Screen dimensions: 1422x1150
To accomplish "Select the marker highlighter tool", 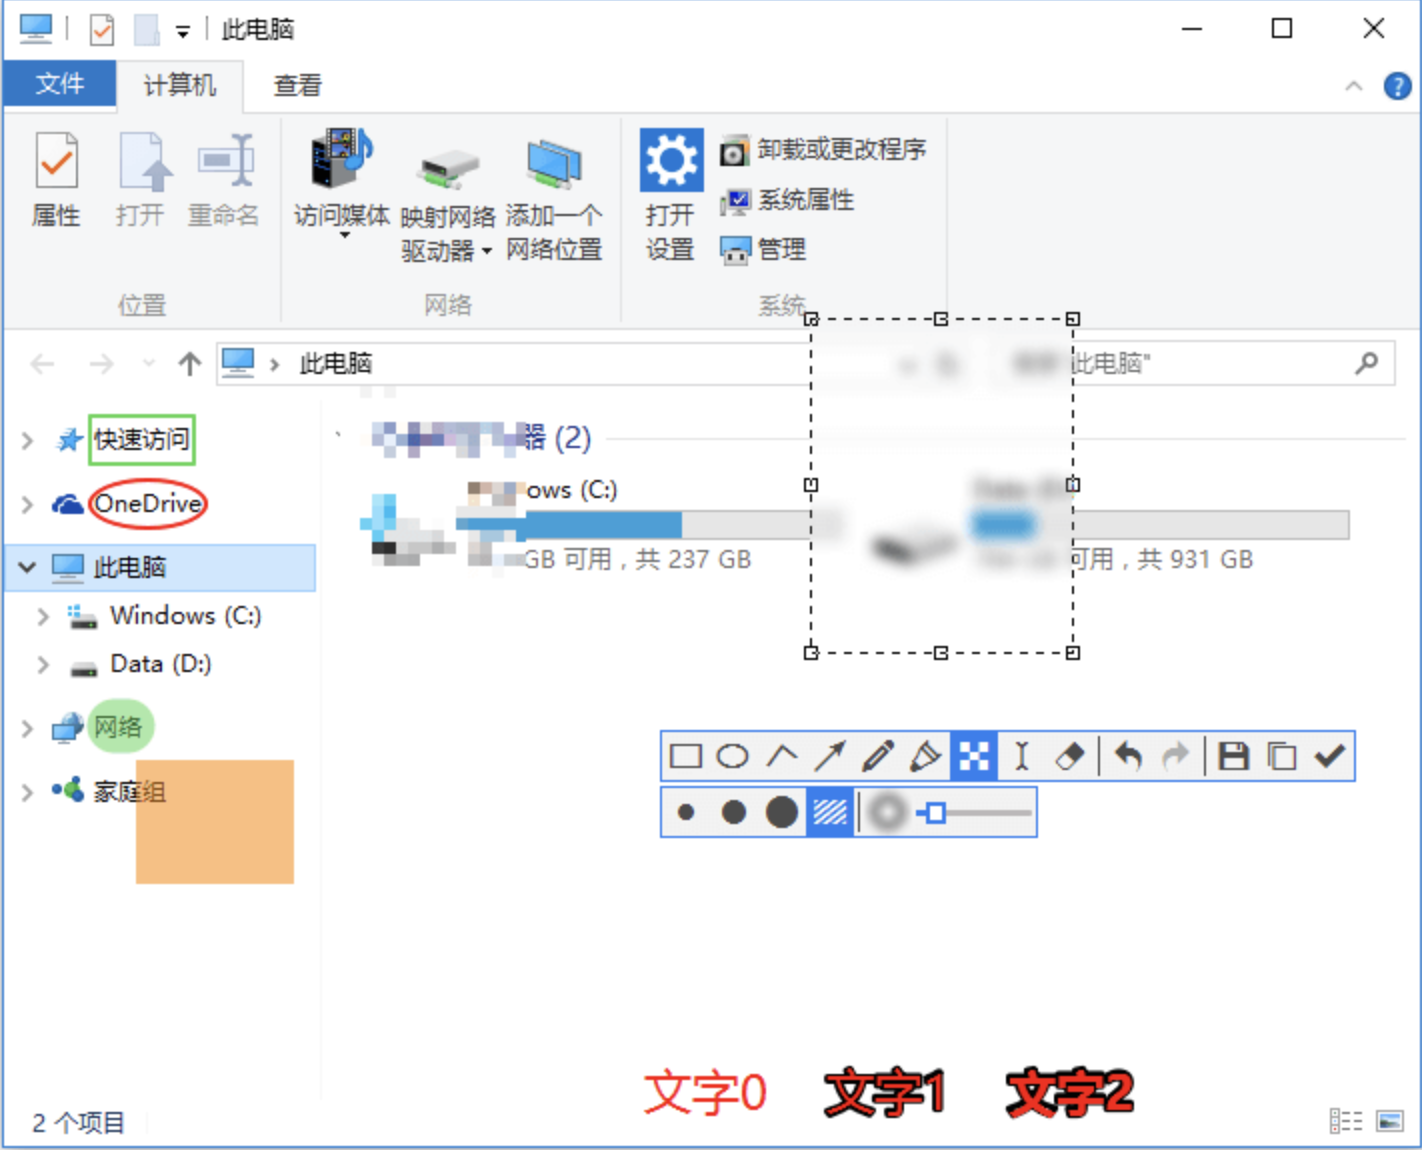I will (926, 756).
